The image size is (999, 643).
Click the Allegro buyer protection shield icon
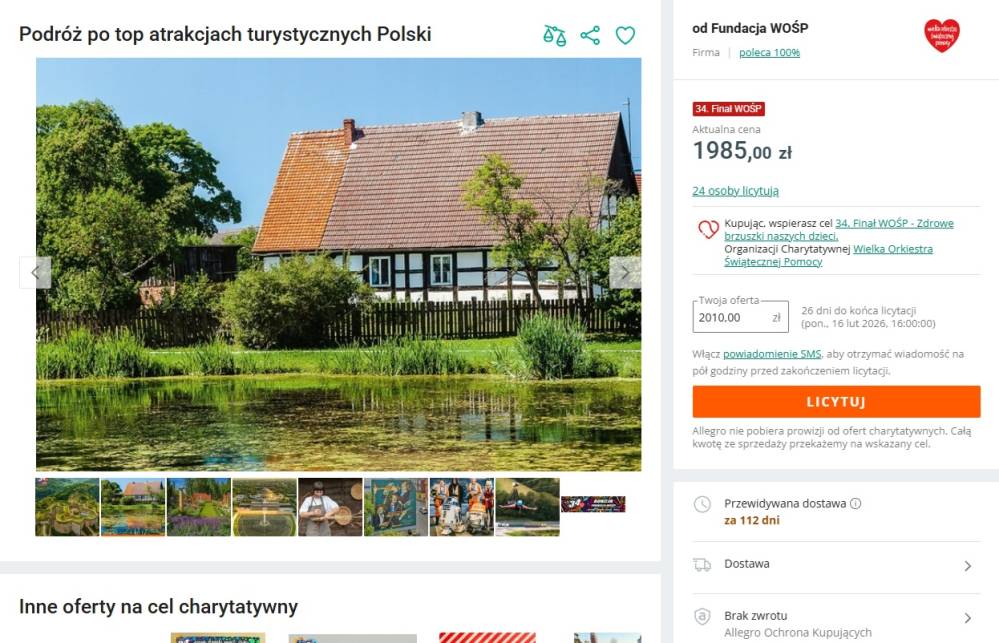pos(702,616)
